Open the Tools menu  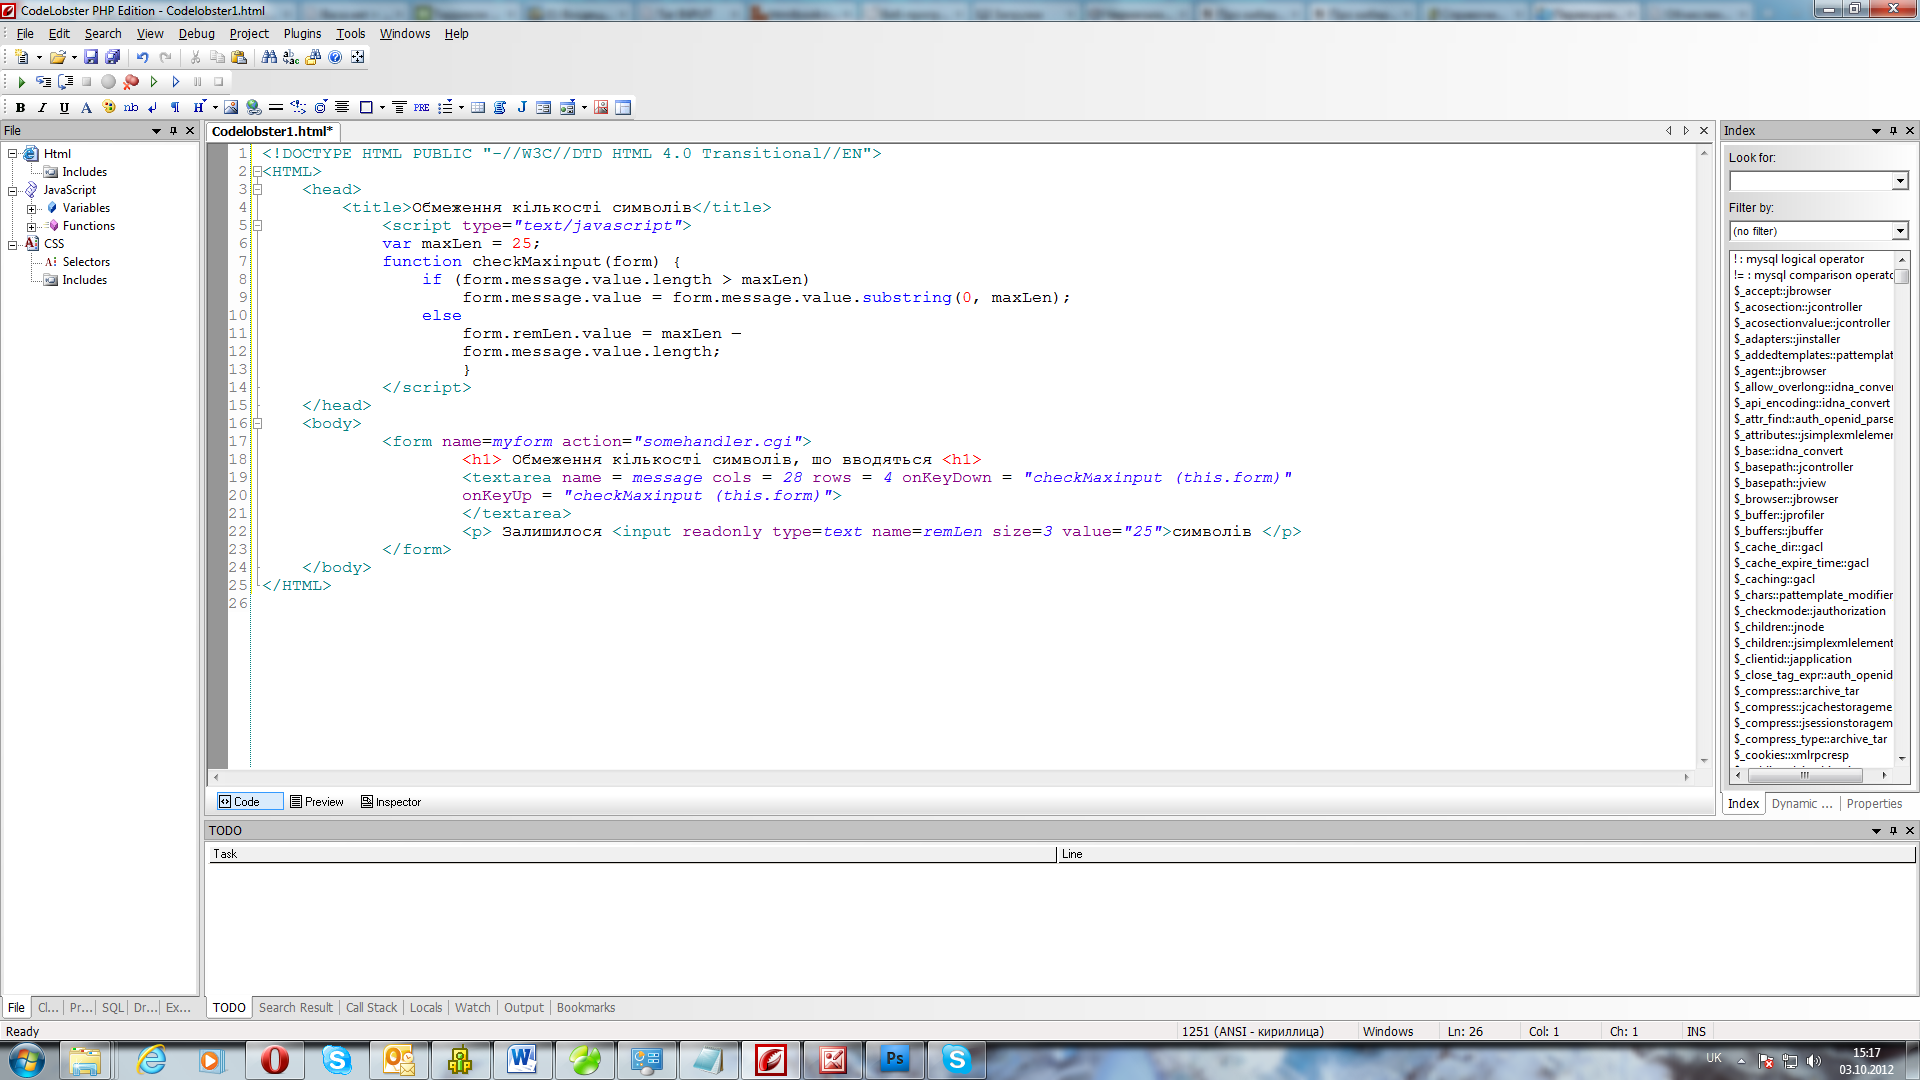tap(350, 33)
